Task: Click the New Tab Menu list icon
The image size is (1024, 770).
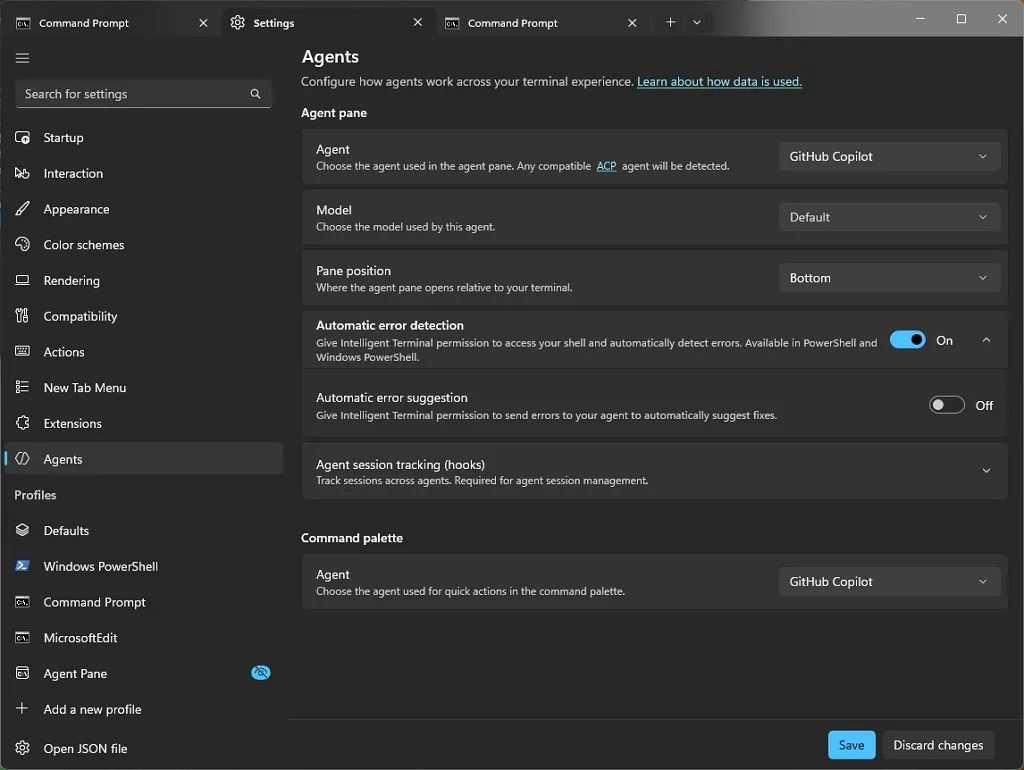Action: click(x=22, y=387)
